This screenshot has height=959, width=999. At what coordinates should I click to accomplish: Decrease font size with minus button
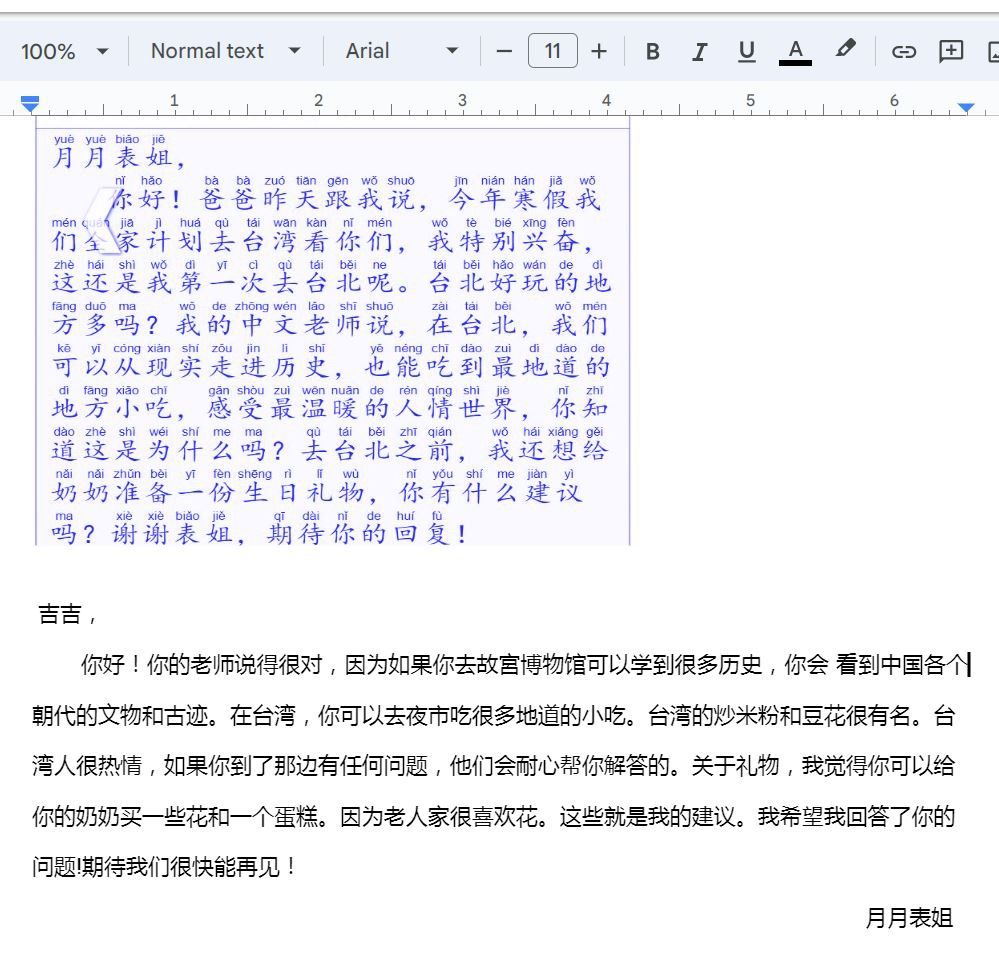505,51
